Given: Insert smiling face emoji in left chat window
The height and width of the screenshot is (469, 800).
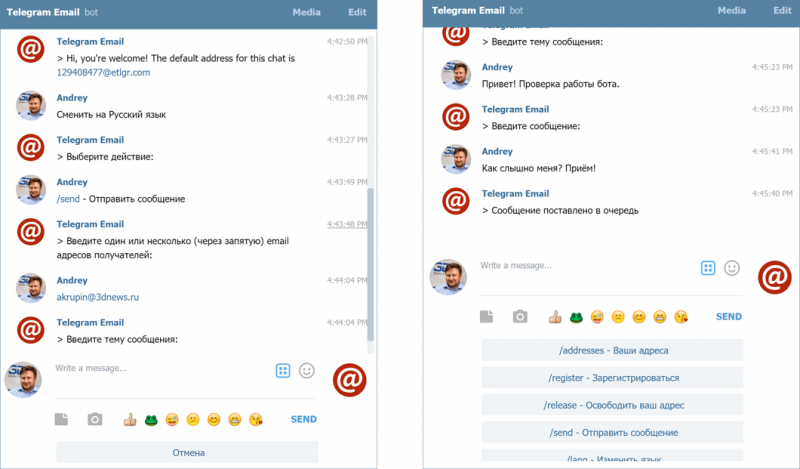Looking at the screenshot, I should 214,420.
